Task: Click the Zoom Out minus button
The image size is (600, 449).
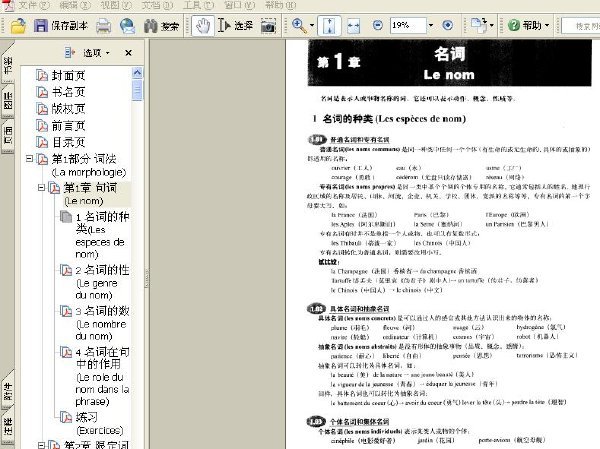Action: [x=378, y=26]
